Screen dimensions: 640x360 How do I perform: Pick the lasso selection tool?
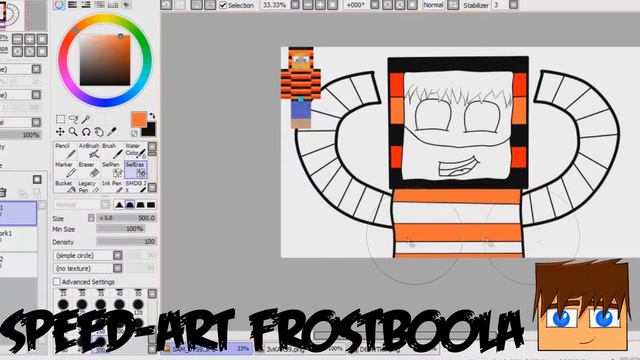[73, 119]
